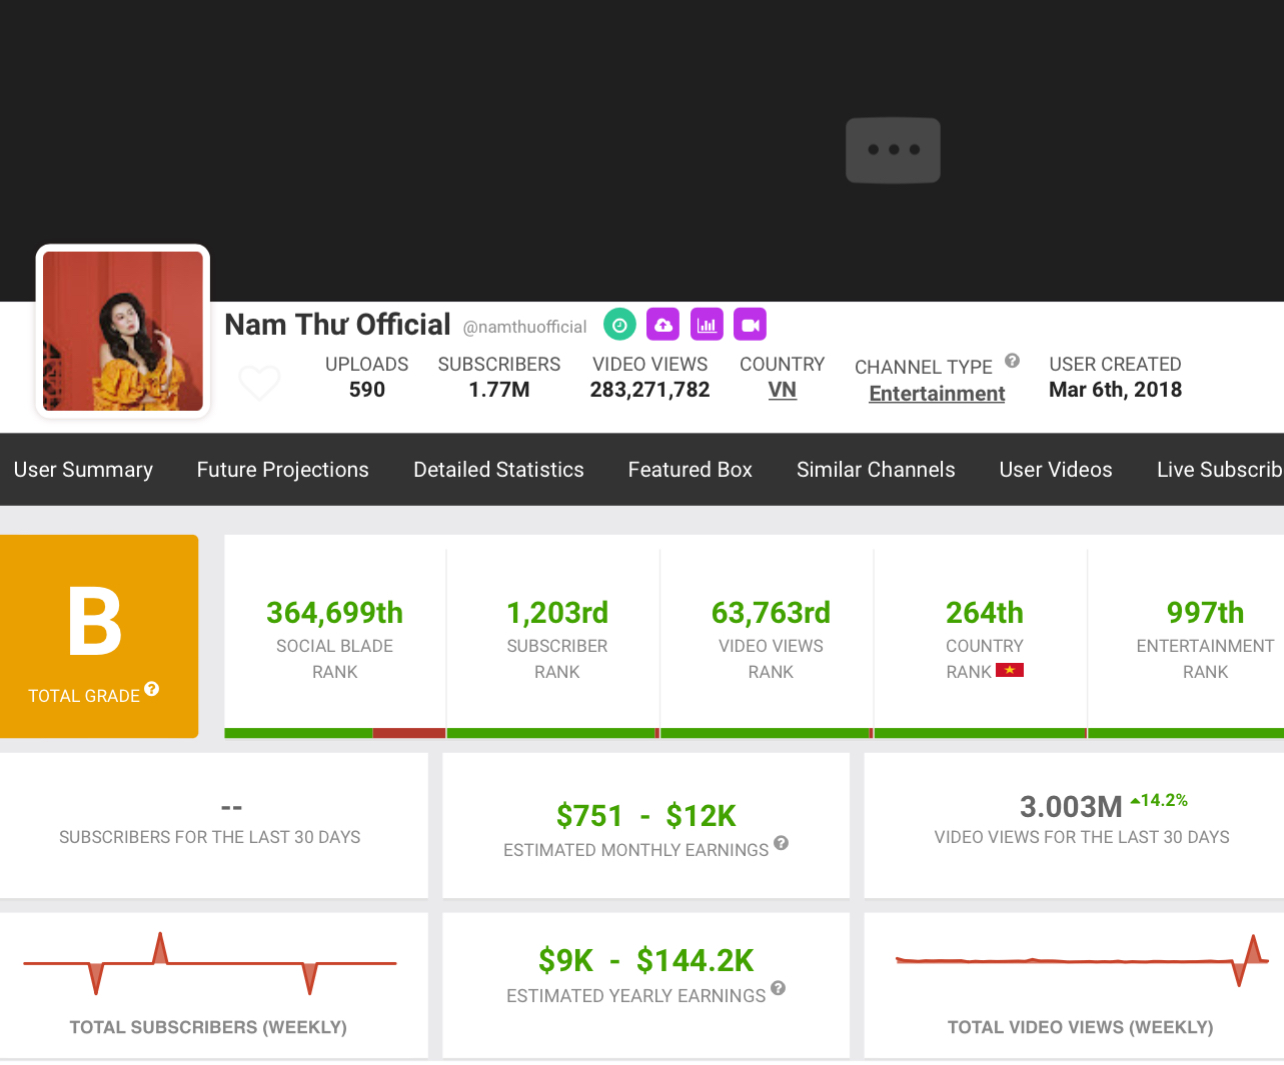
Task: Click the help icon beside Channel Type
Action: click(1012, 361)
